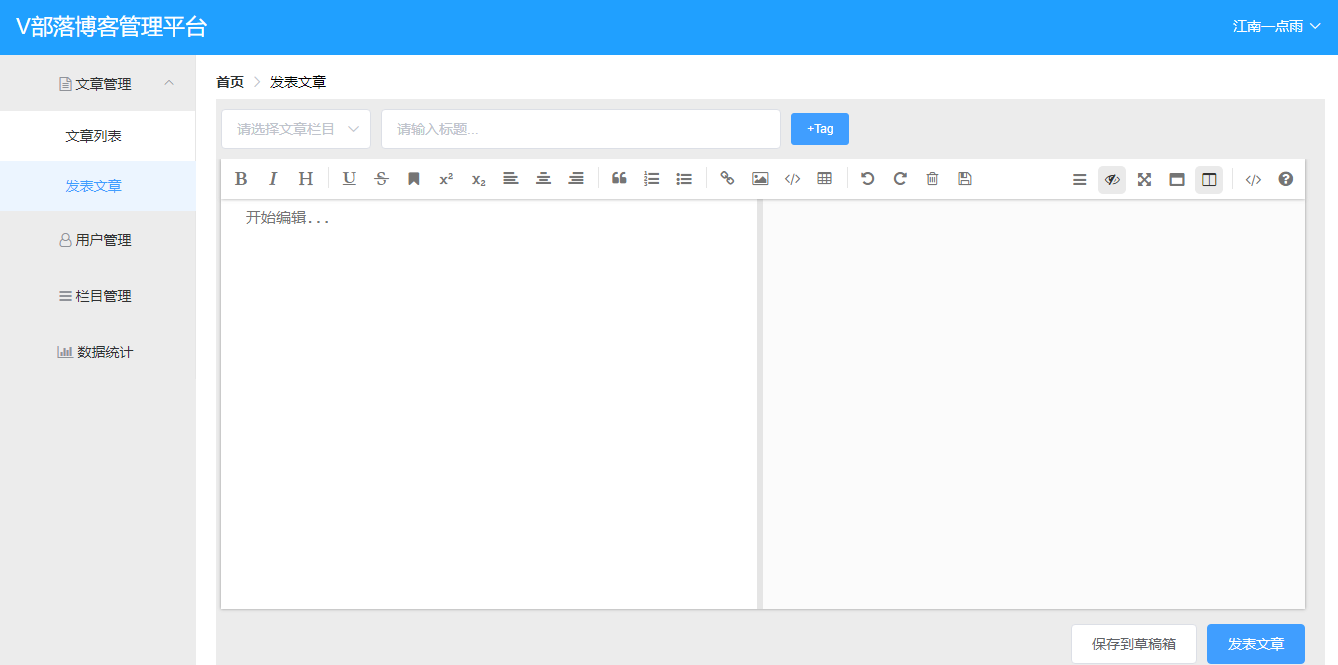Save content using the floppy disk icon
1338x665 pixels.
point(965,179)
